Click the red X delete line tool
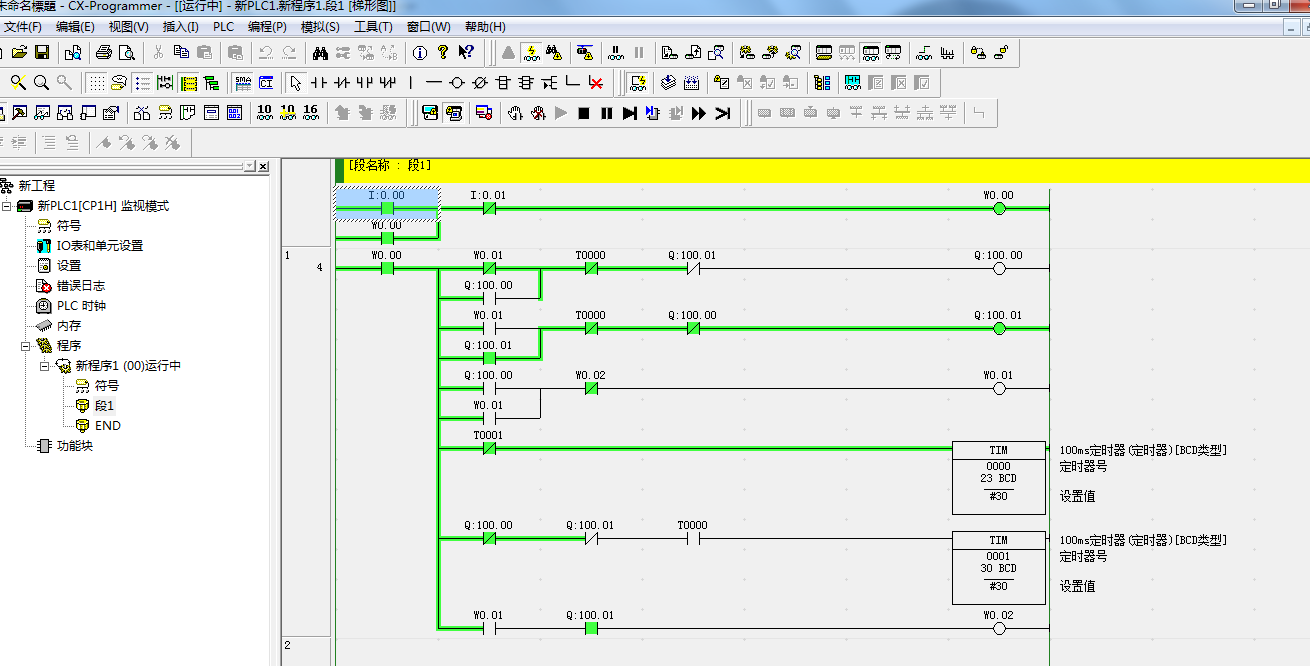The image size is (1310, 666). pos(596,83)
